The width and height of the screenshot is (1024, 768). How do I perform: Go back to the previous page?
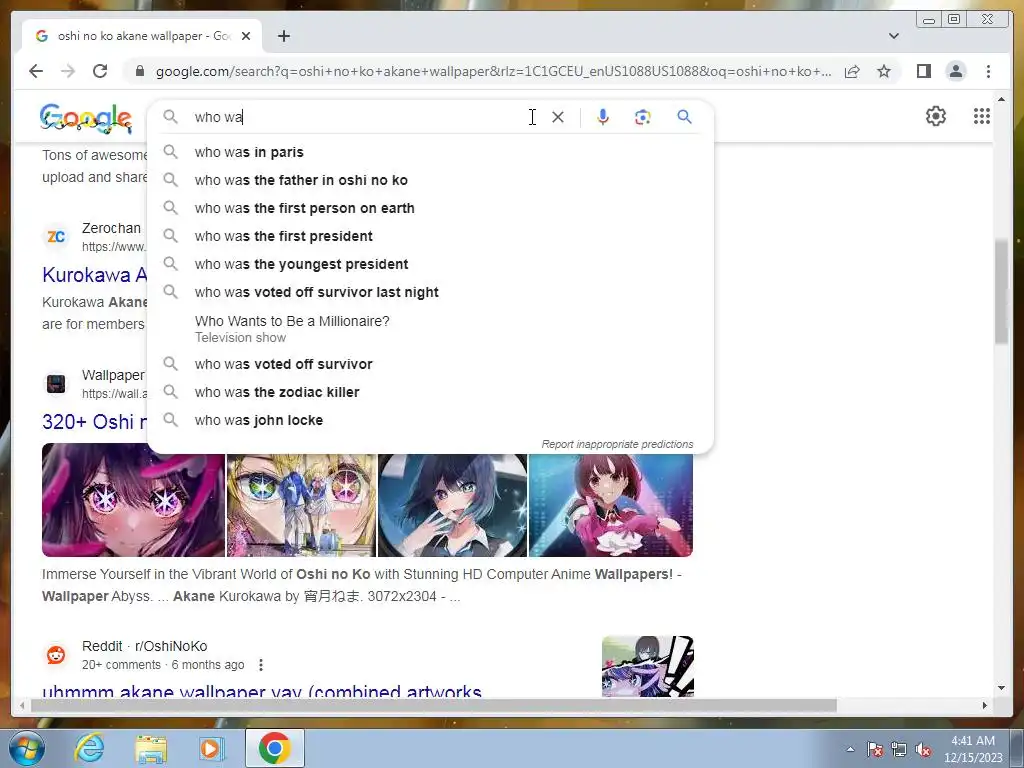click(36, 71)
